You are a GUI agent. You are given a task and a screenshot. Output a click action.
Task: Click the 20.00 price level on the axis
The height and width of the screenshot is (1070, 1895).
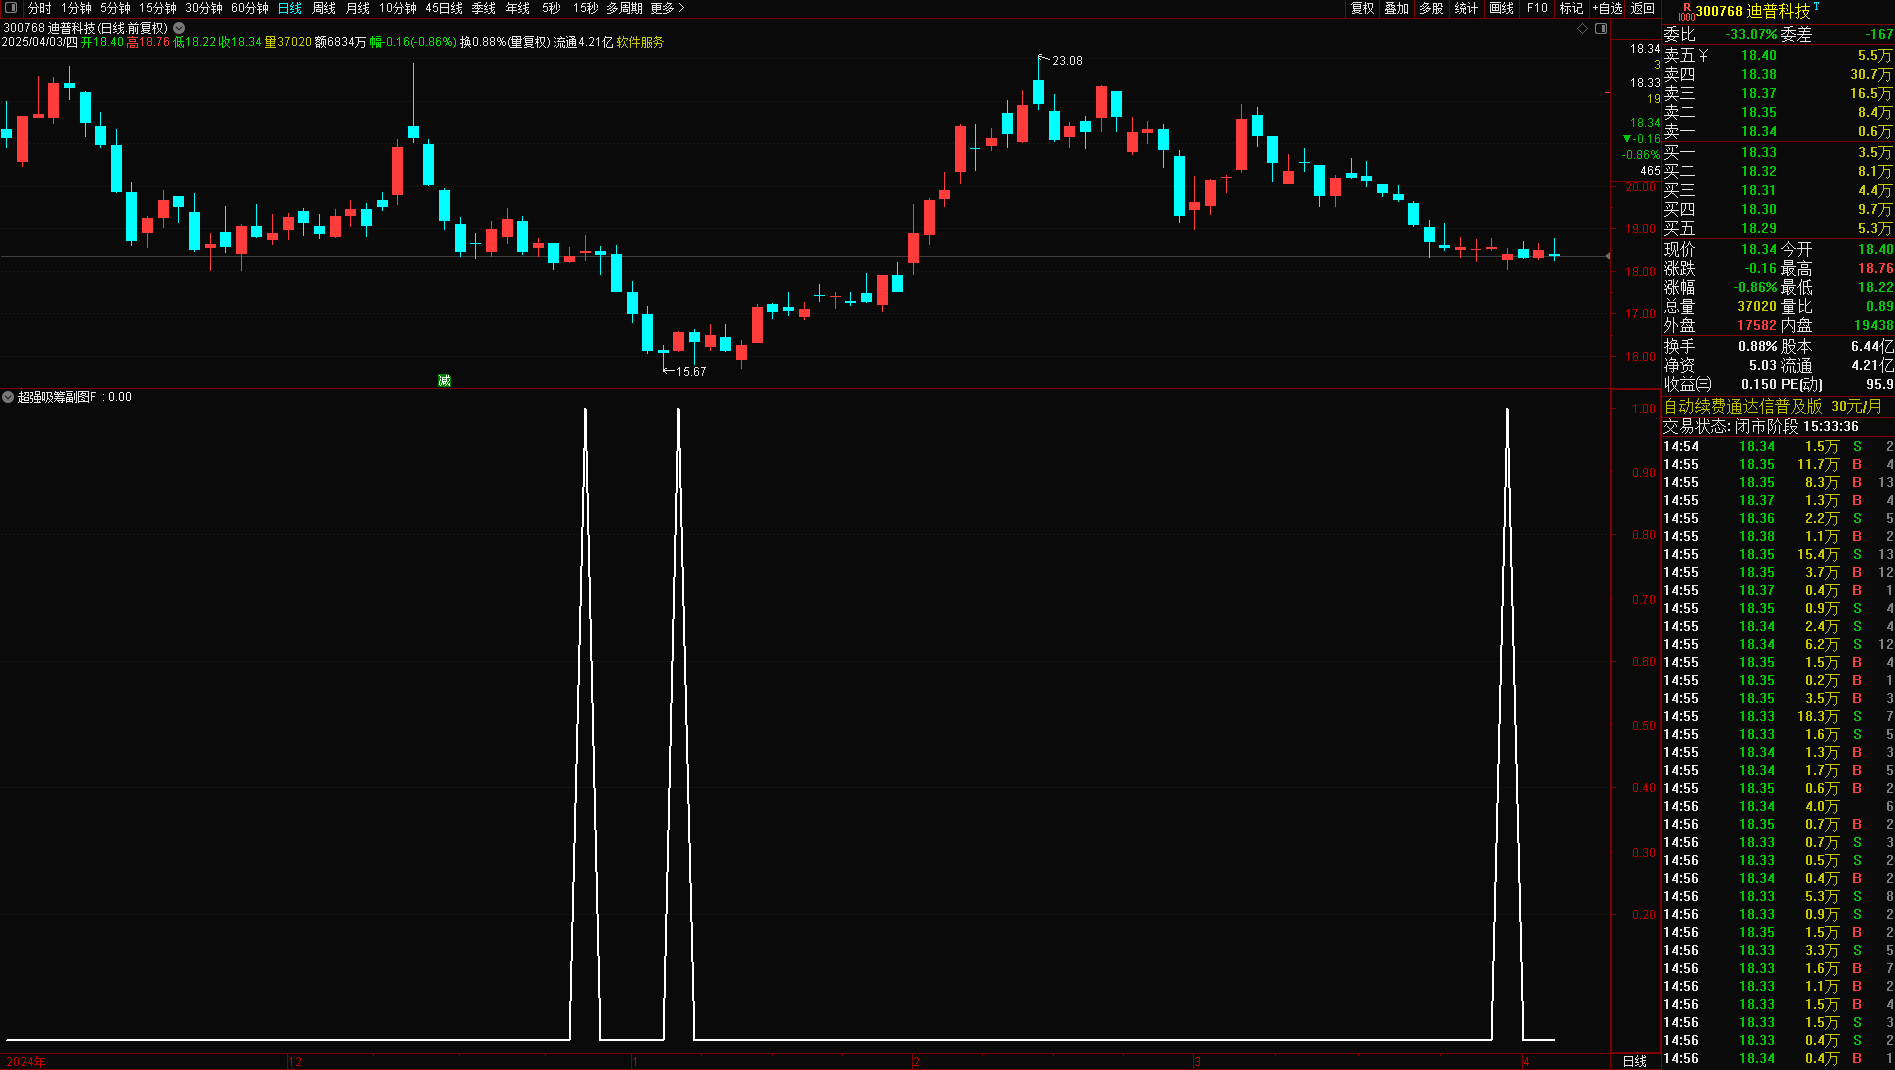click(x=1641, y=187)
